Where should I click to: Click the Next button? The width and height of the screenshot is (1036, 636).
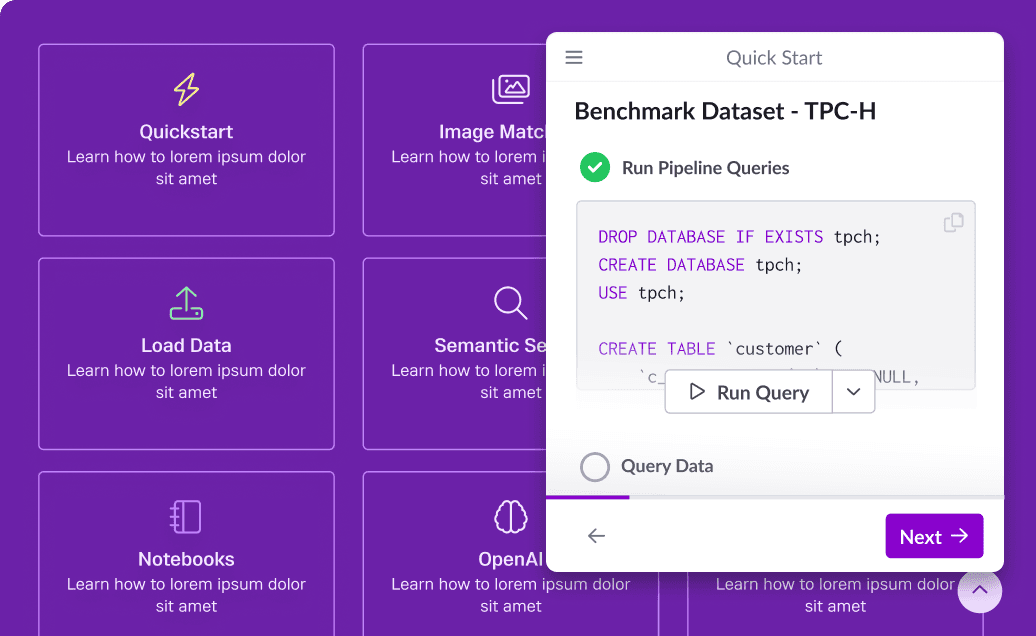(x=934, y=536)
